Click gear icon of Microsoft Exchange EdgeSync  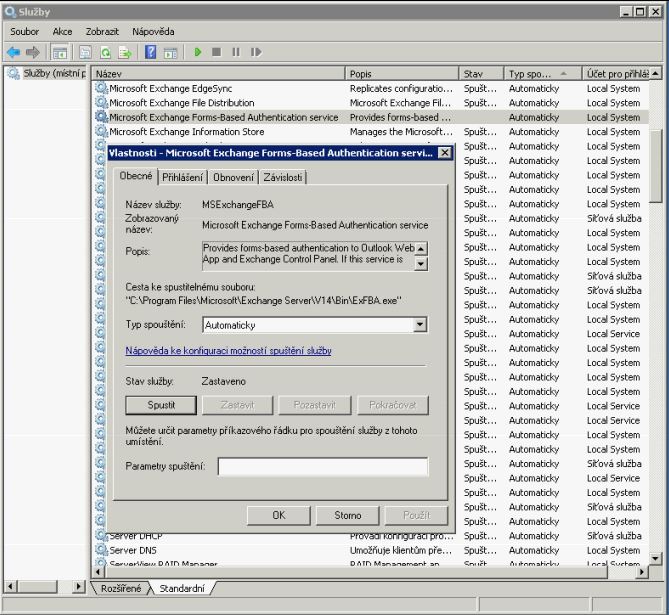coord(101,88)
